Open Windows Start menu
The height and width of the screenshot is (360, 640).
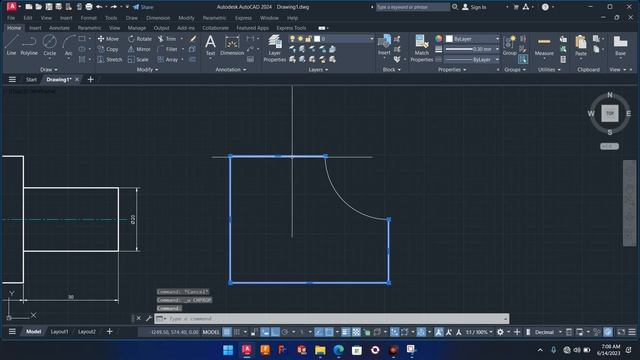pos(228,350)
